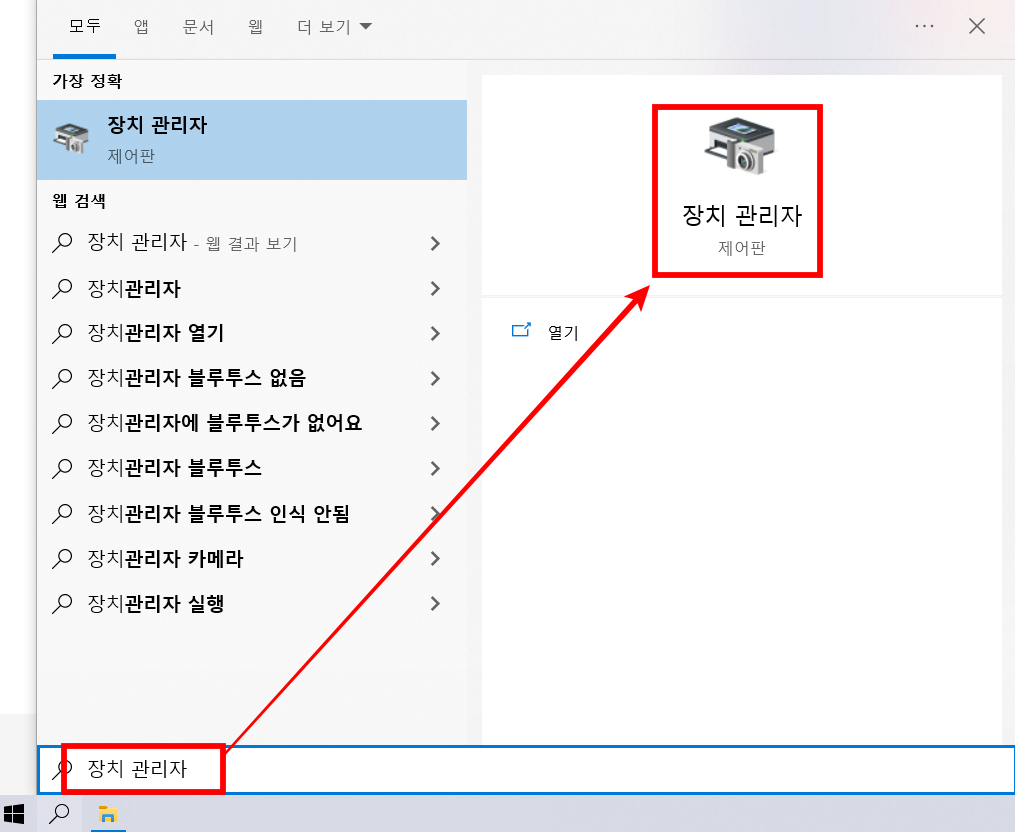
Task: Click search icon beside '장치관리자 카메라'
Action: 62,559
